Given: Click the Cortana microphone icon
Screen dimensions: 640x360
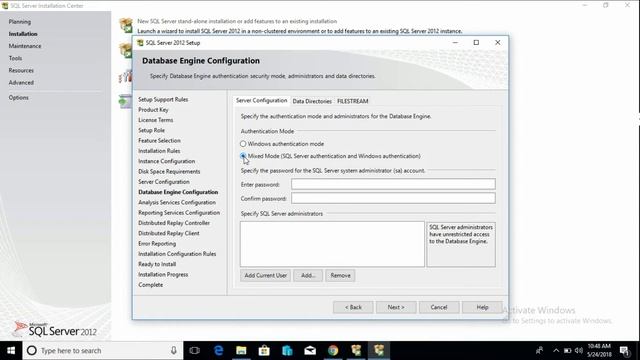Looking at the screenshot, I should pos(173,351).
